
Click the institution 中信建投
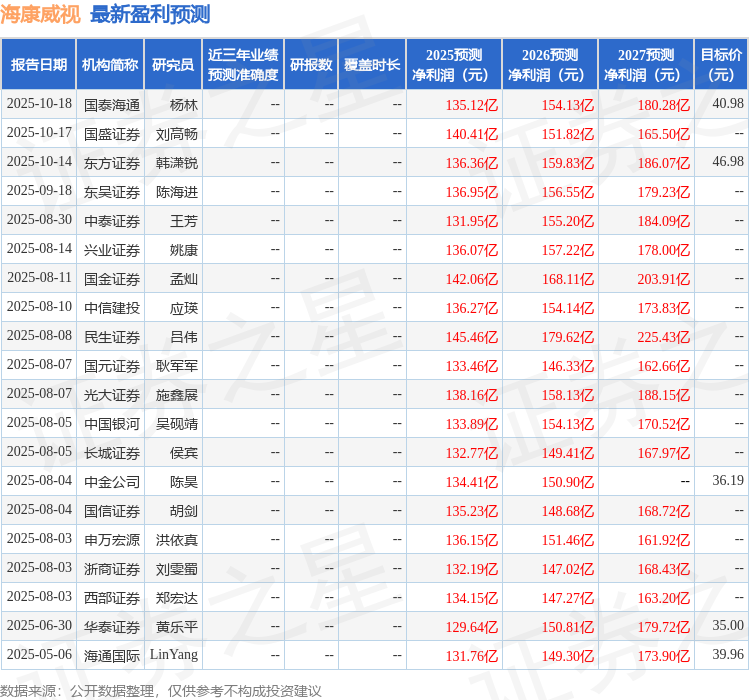112,308
